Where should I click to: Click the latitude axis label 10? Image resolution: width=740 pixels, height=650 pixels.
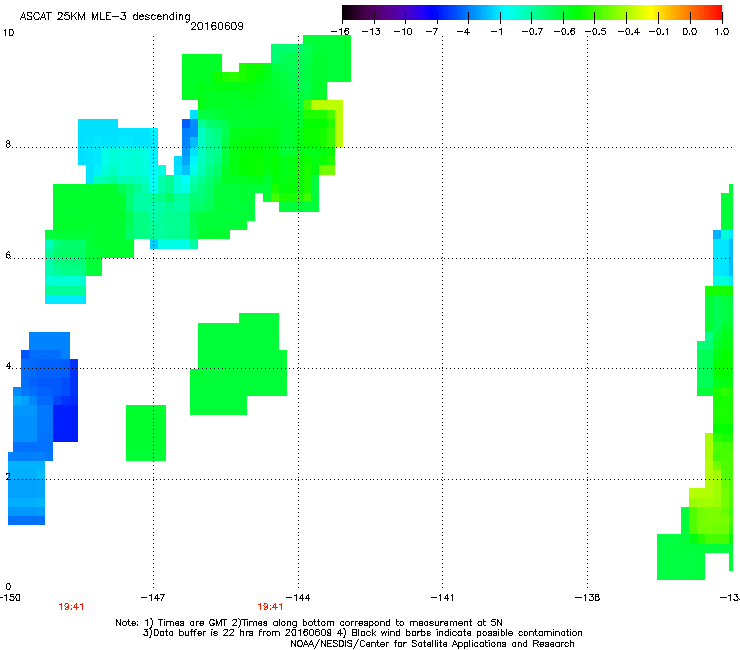8,33
